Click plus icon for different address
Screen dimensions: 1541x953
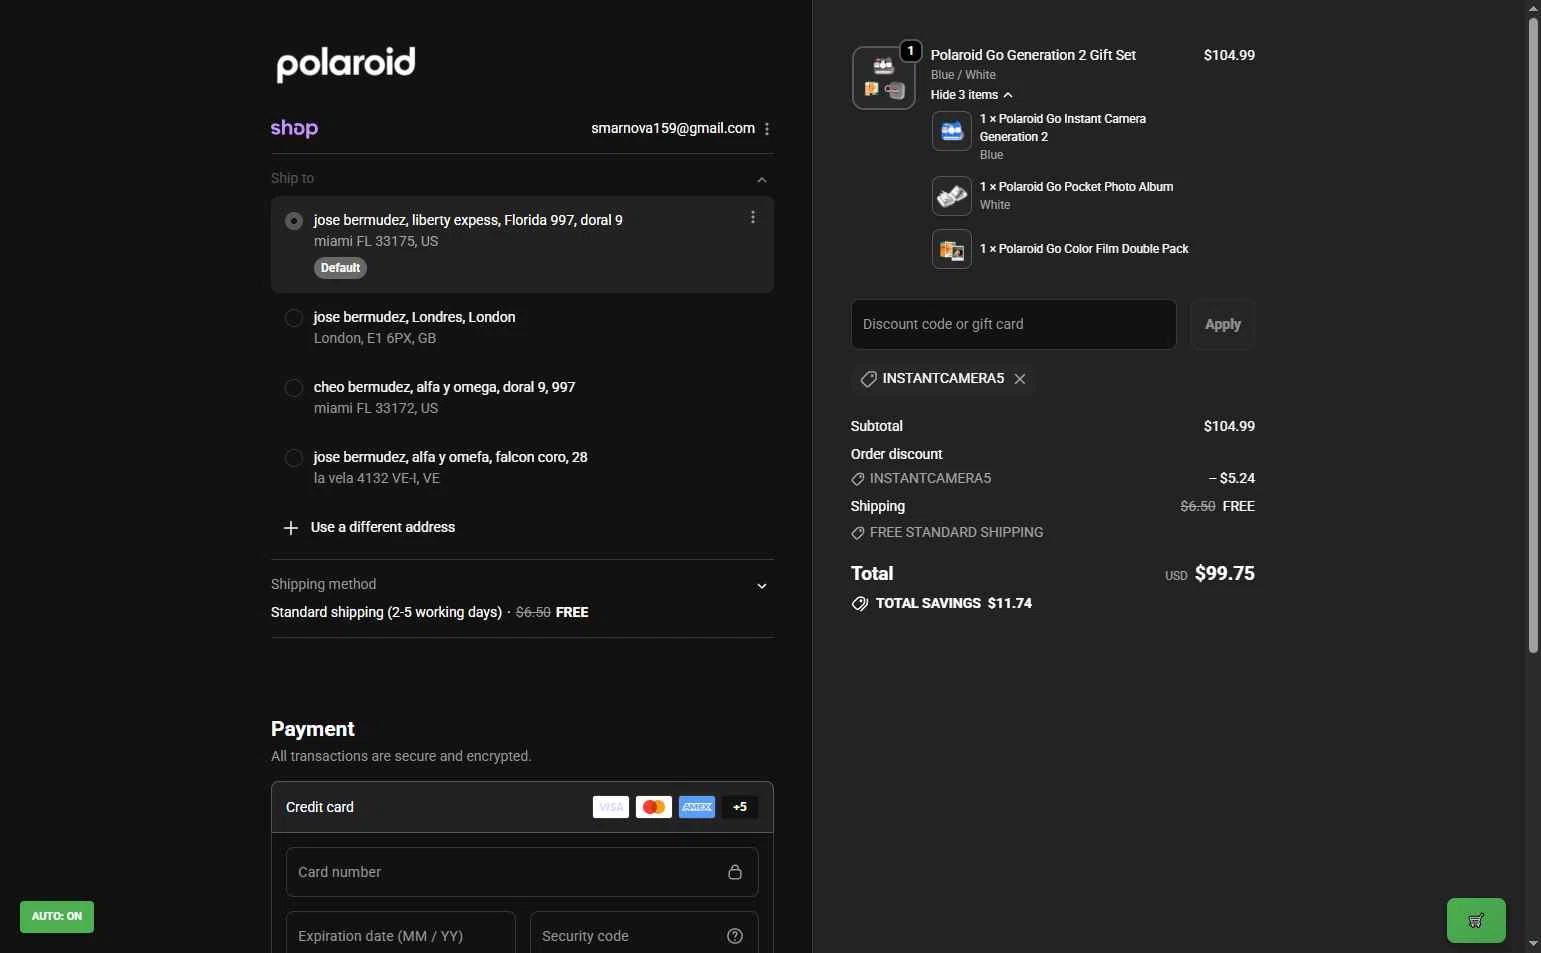click(x=291, y=528)
